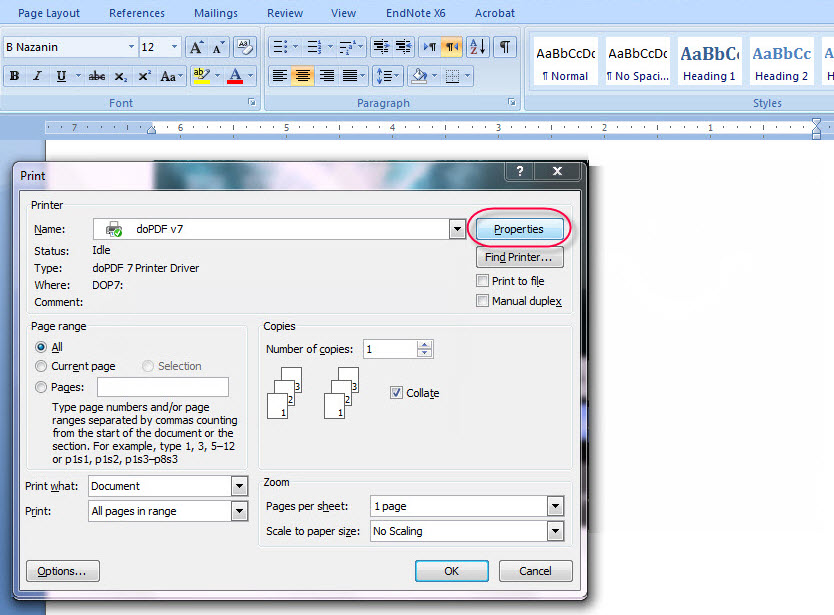Expand the Pages per sheet dropdown

555,506
